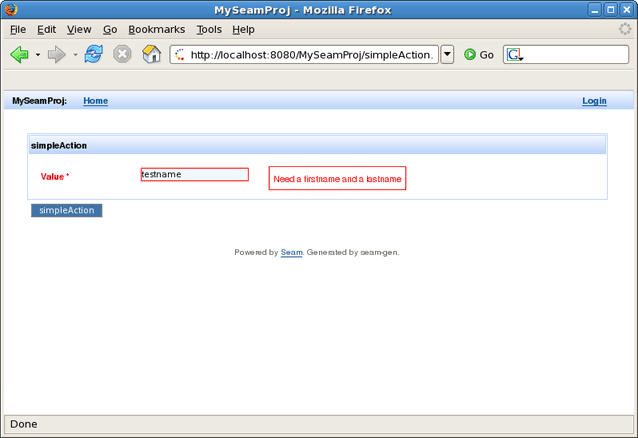This screenshot has width=638, height=438.
Task: Minimize the Firefox window
Action: click(595, 9)
